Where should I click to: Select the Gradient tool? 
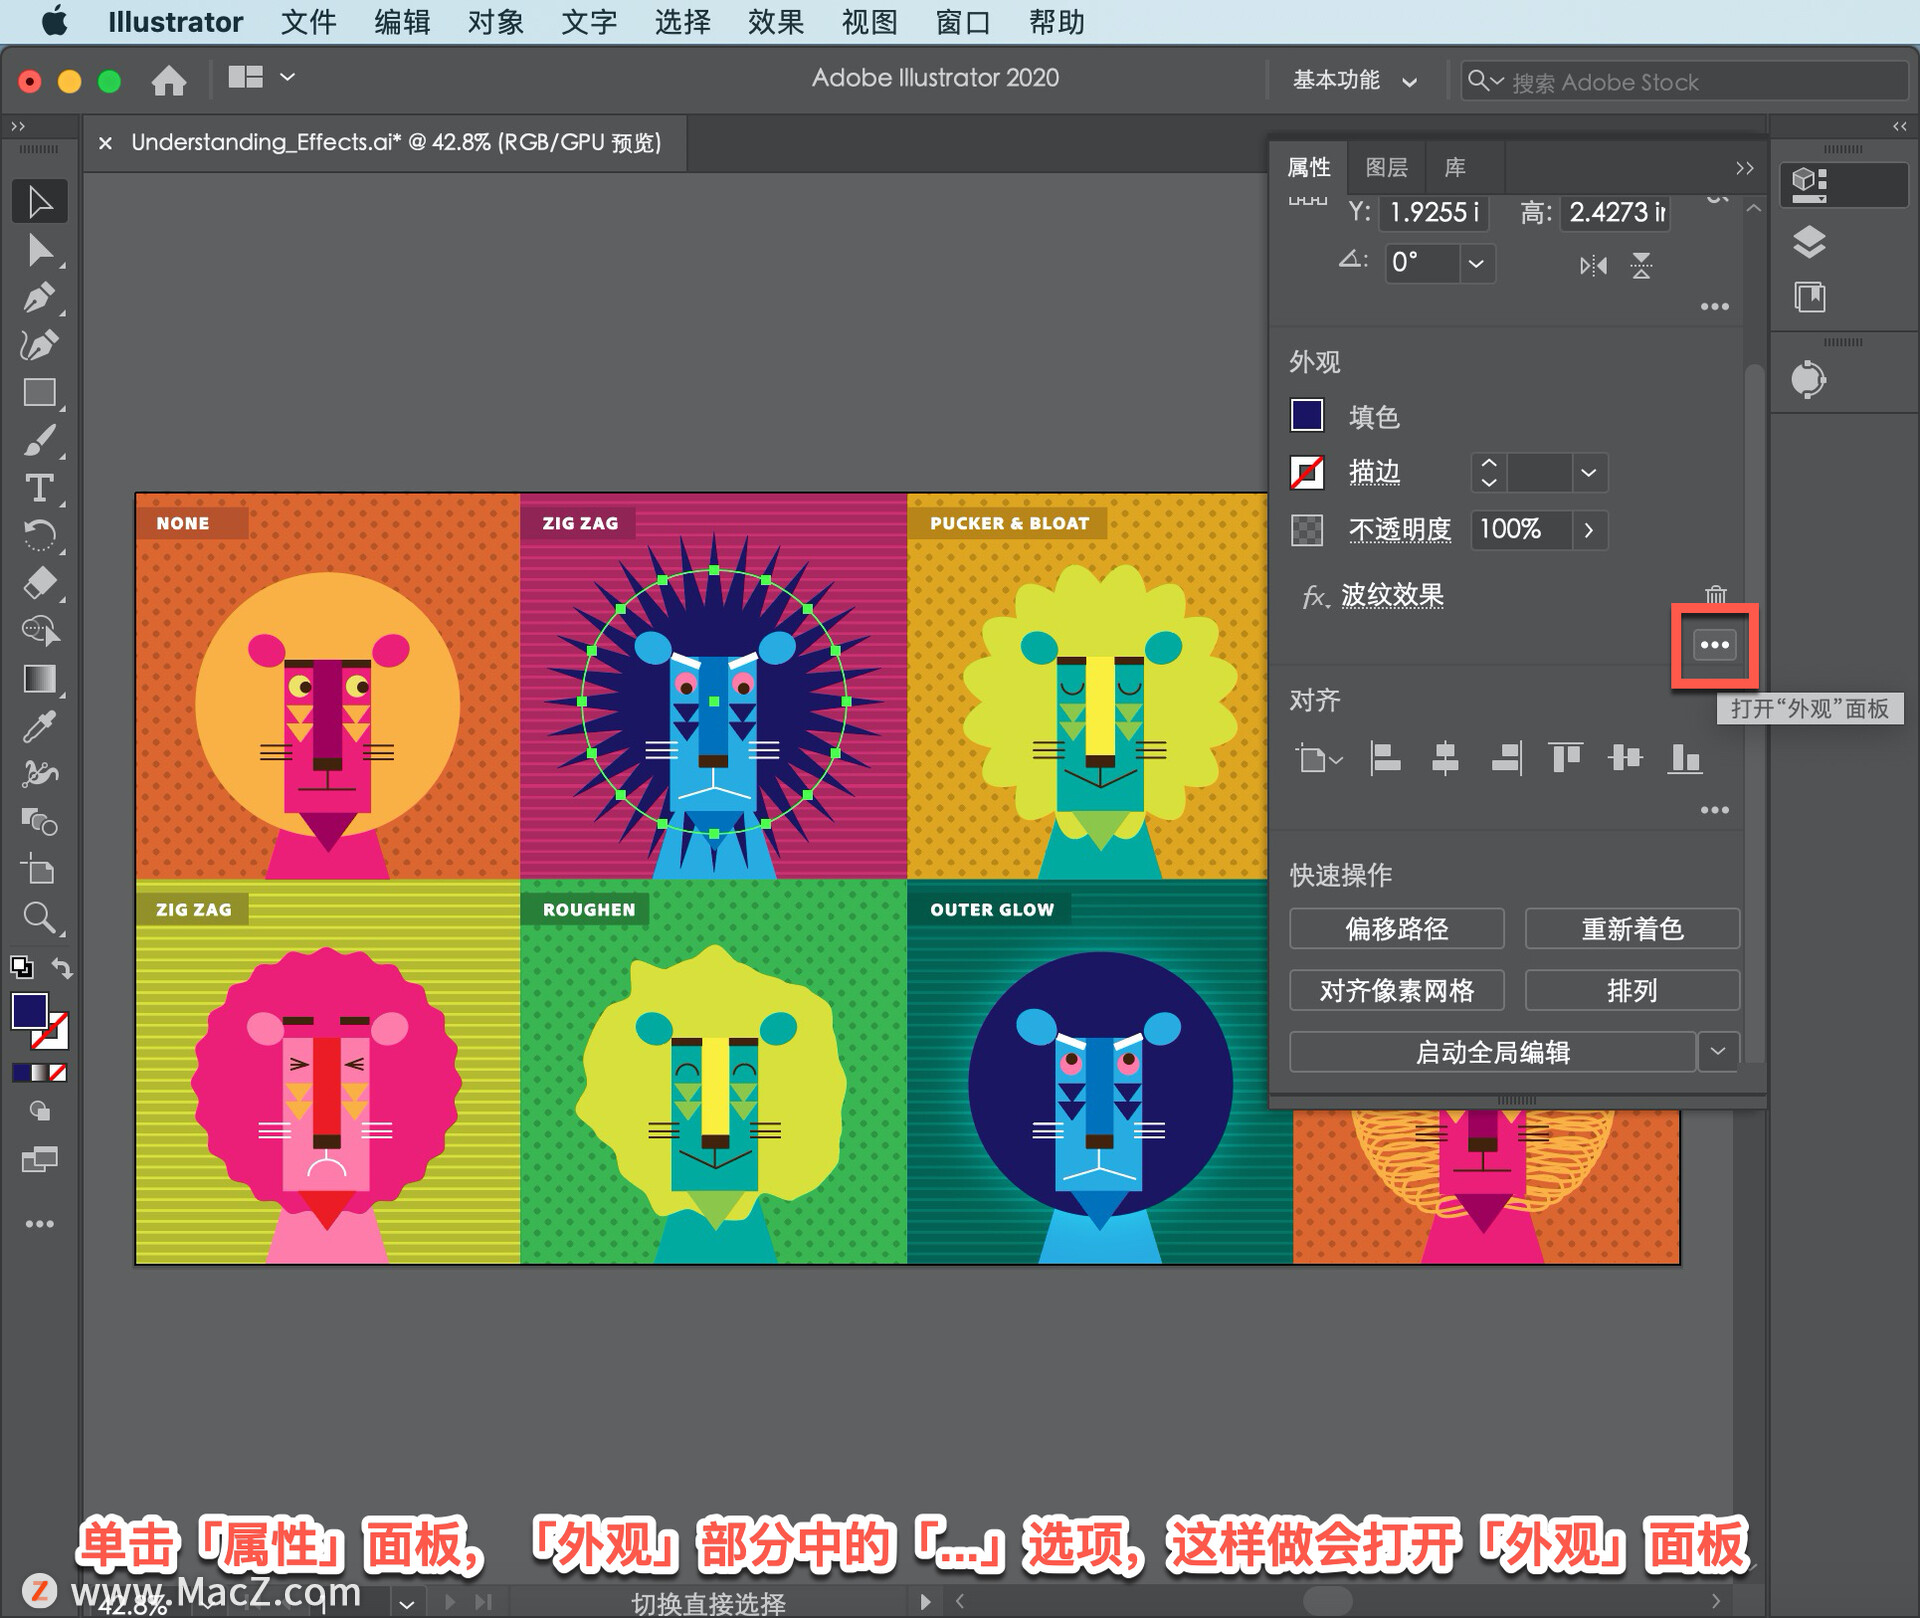tap(40, 679)
